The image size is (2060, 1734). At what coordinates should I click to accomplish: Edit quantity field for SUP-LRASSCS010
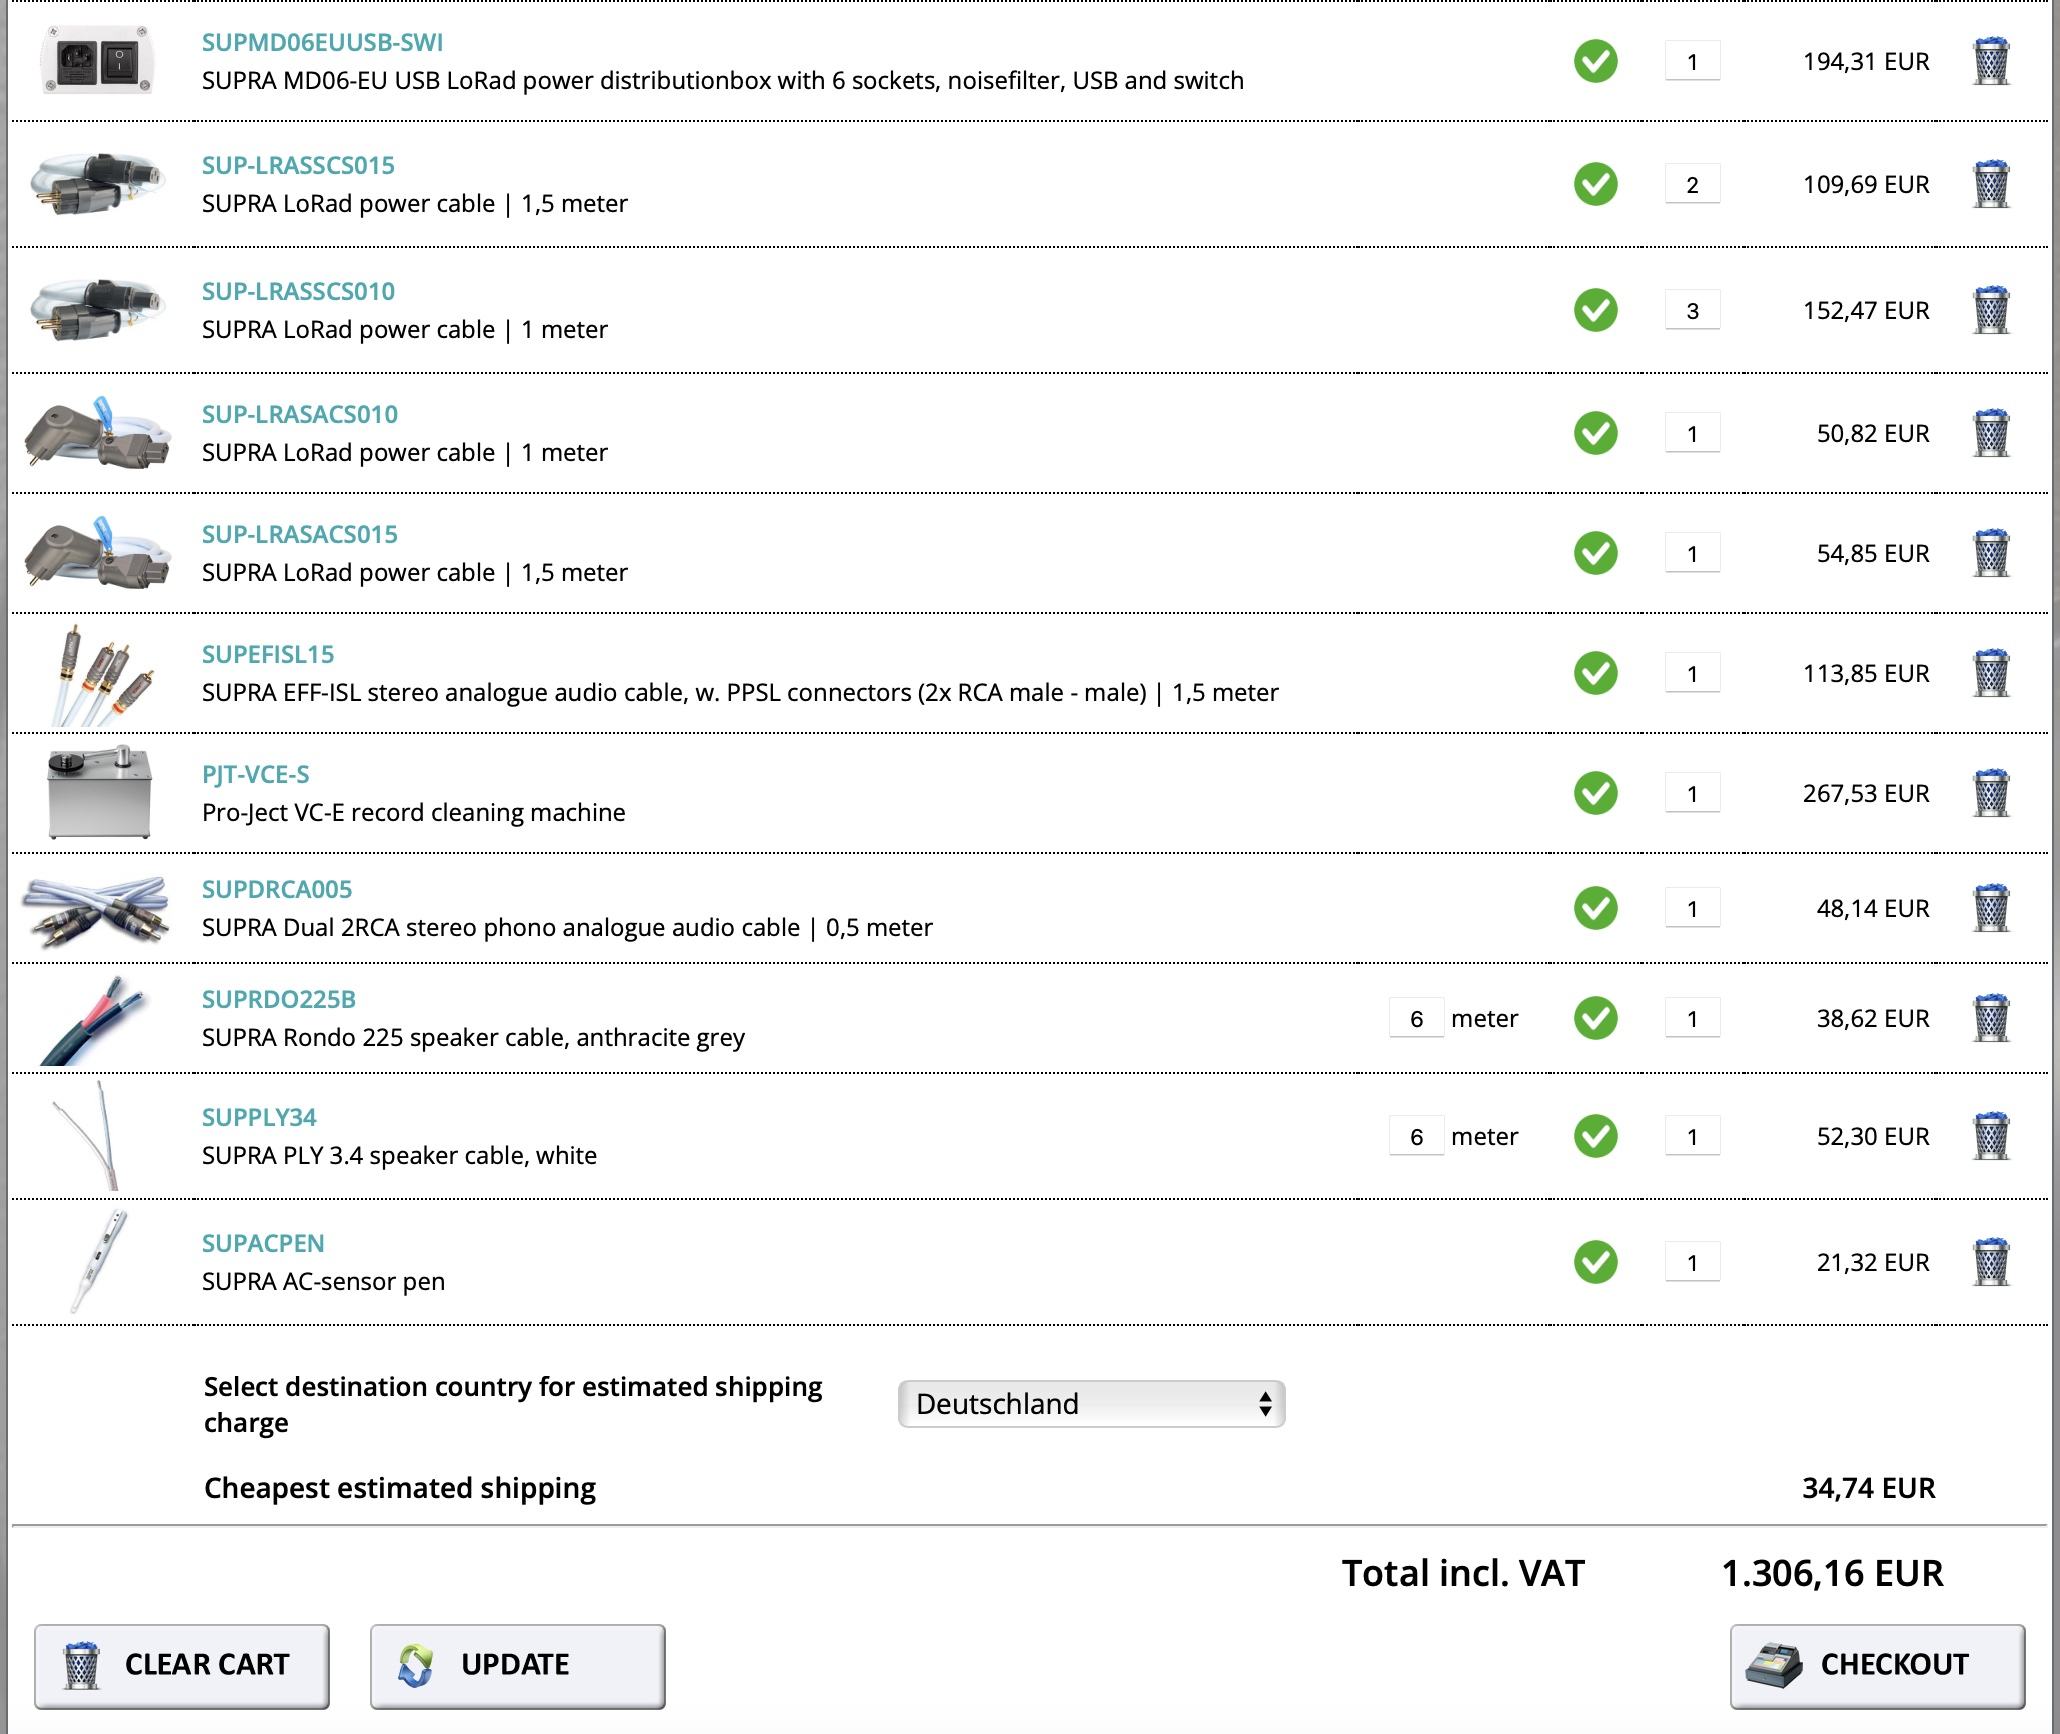click(x=1692, y=310)
